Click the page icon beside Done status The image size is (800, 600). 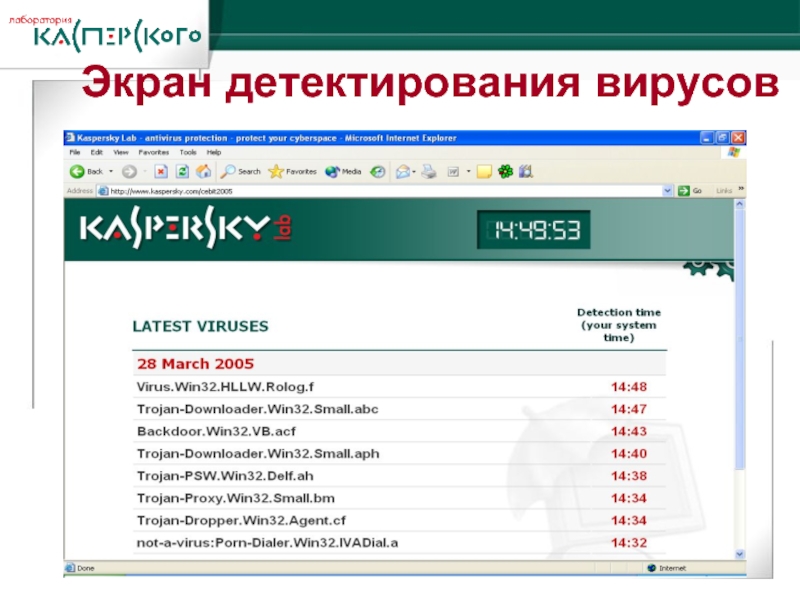[x=70, y=568]
